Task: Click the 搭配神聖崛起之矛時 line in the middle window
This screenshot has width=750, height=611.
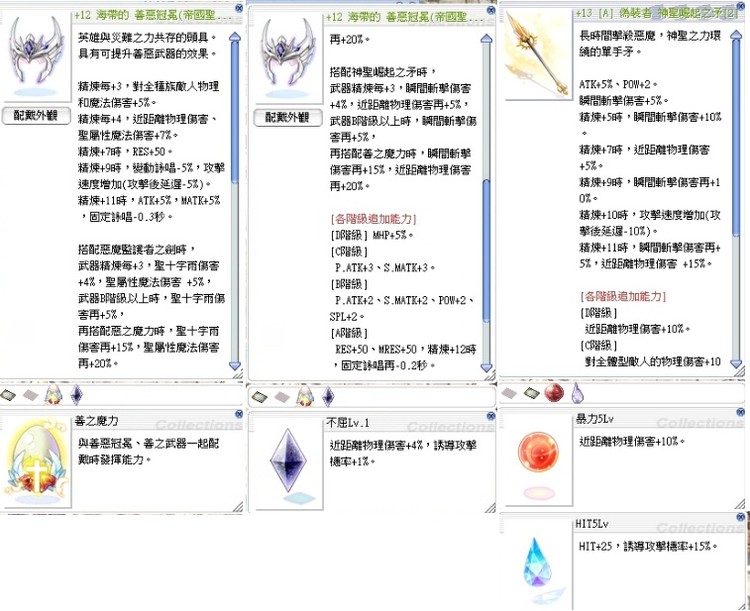Action: pyautogui.click(x=383, y=72)
